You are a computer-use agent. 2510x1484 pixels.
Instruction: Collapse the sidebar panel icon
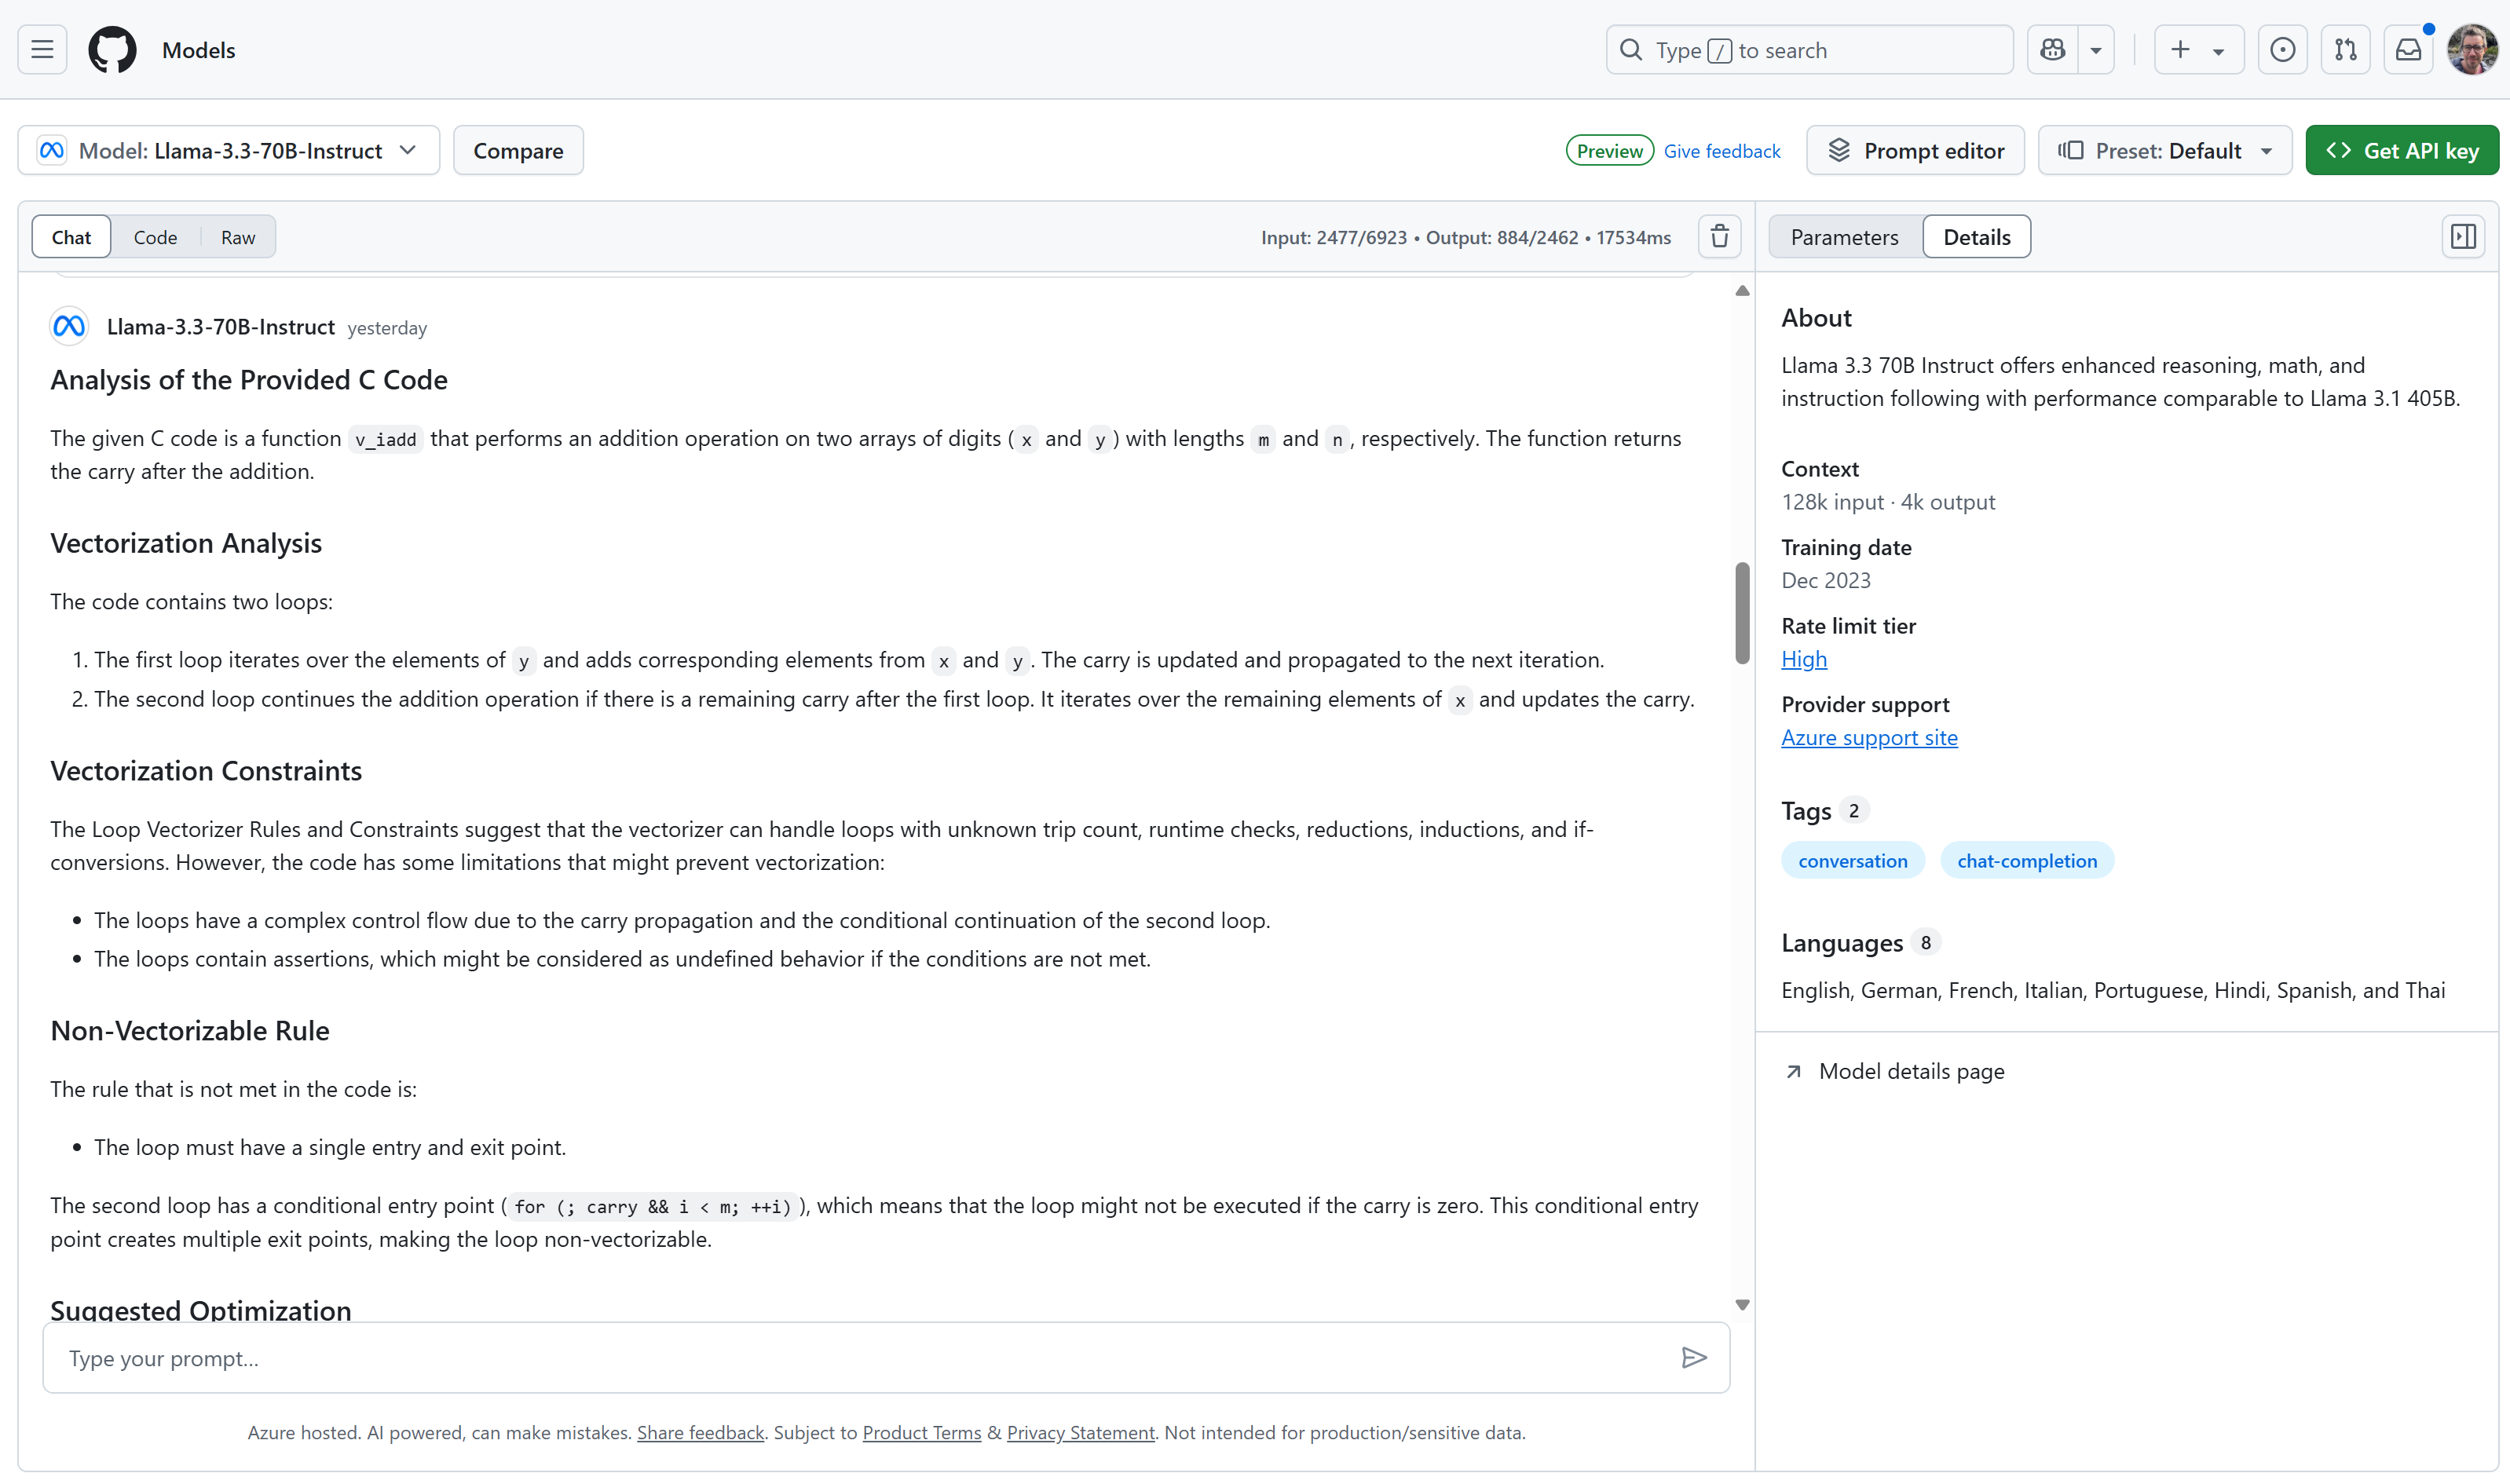click(2463, 237)
